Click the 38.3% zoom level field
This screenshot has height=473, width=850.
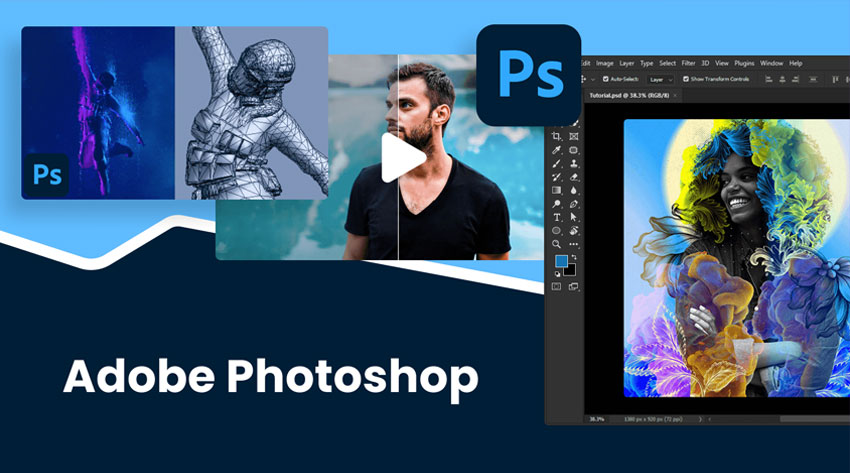pyautogui.click(x=597, y=419)
